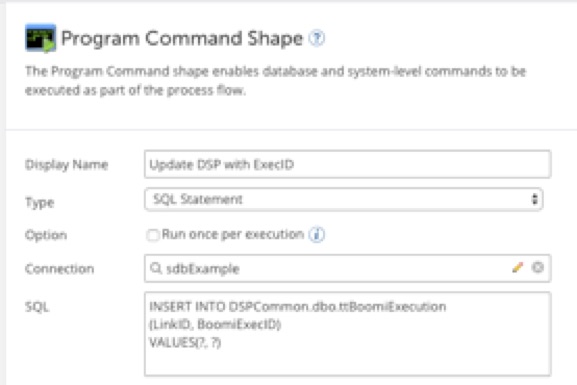Click the 'Run once per execution' label text
This screenshot has height=385, width=577.
(233, 234)
